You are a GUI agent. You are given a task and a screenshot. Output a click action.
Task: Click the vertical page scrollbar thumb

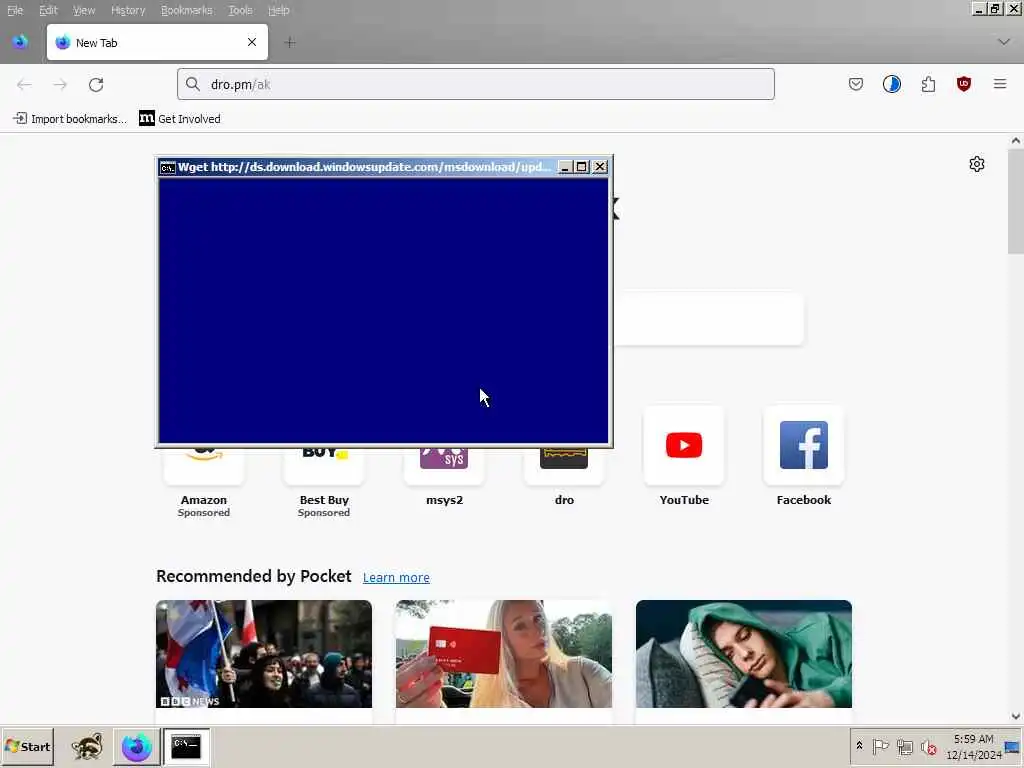1016,201
